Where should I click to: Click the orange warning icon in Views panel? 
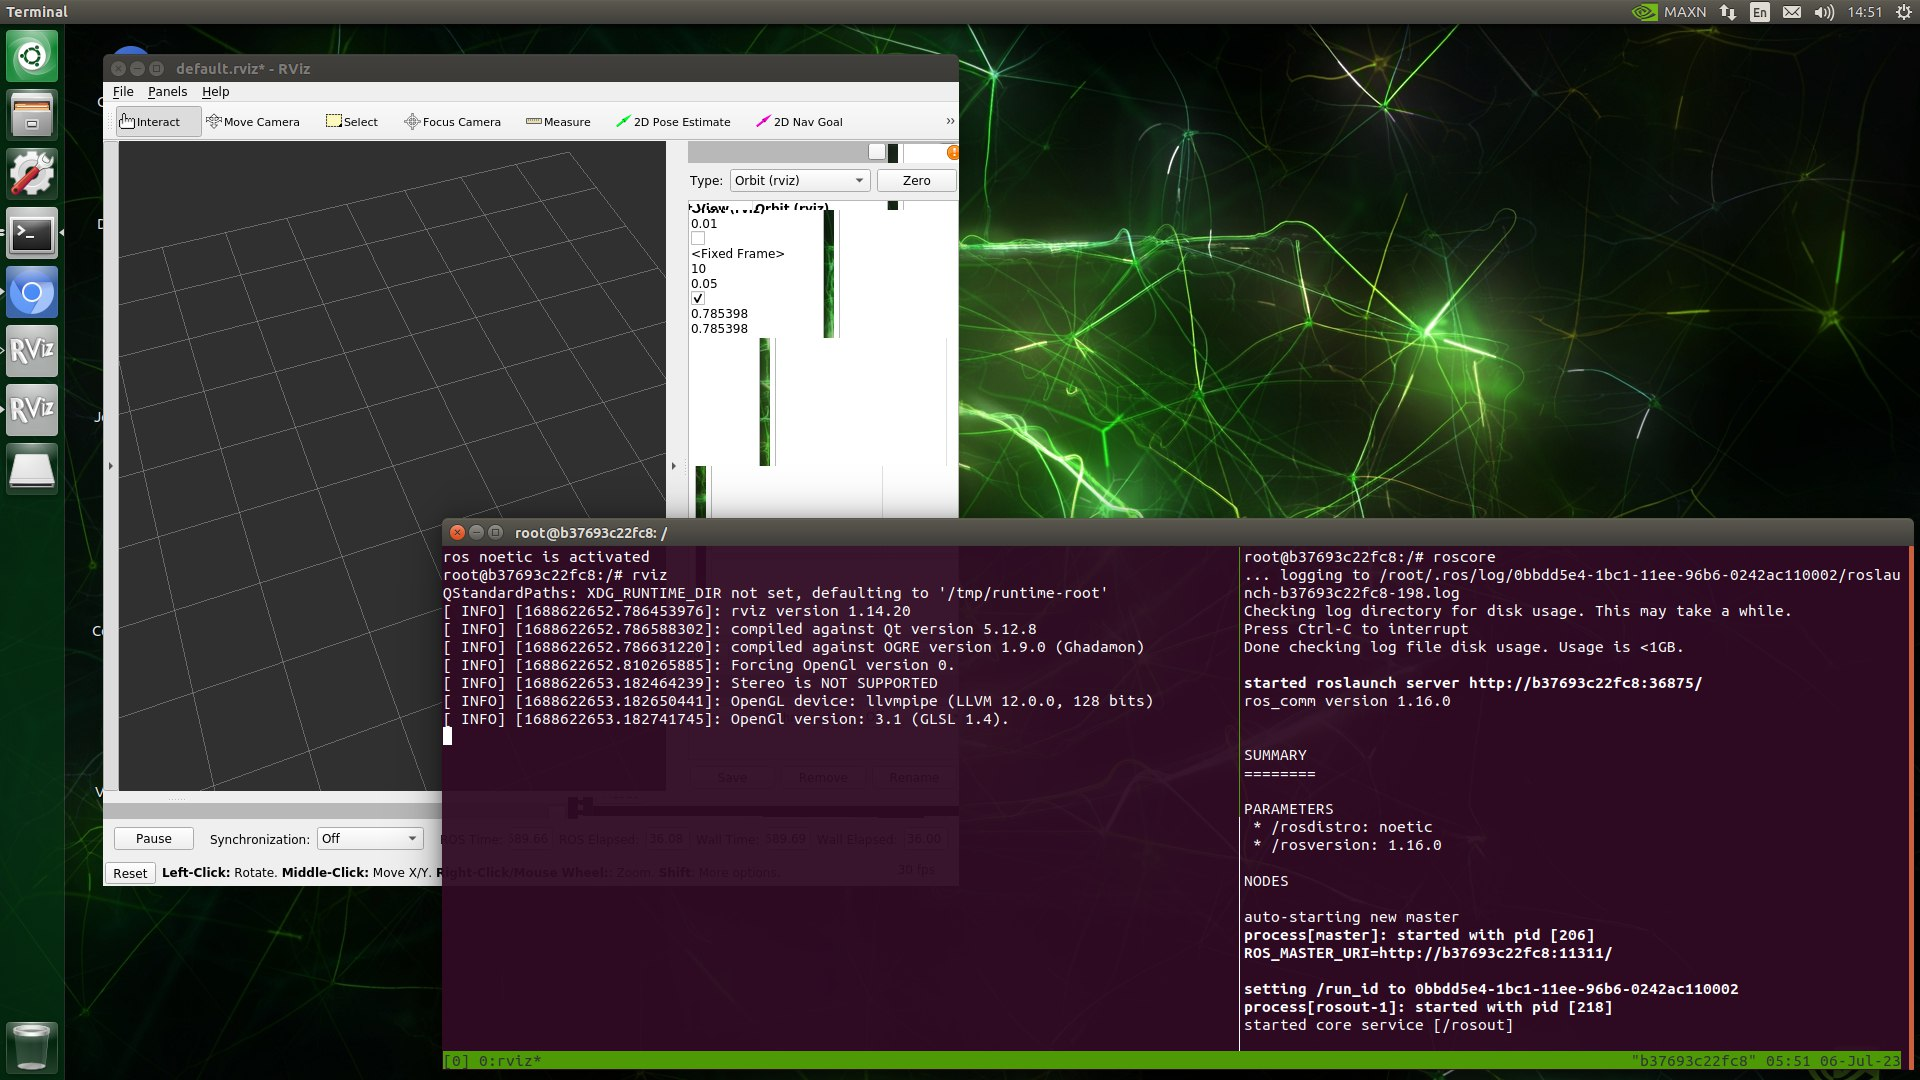pyautogui.click(x=953, y=152)
